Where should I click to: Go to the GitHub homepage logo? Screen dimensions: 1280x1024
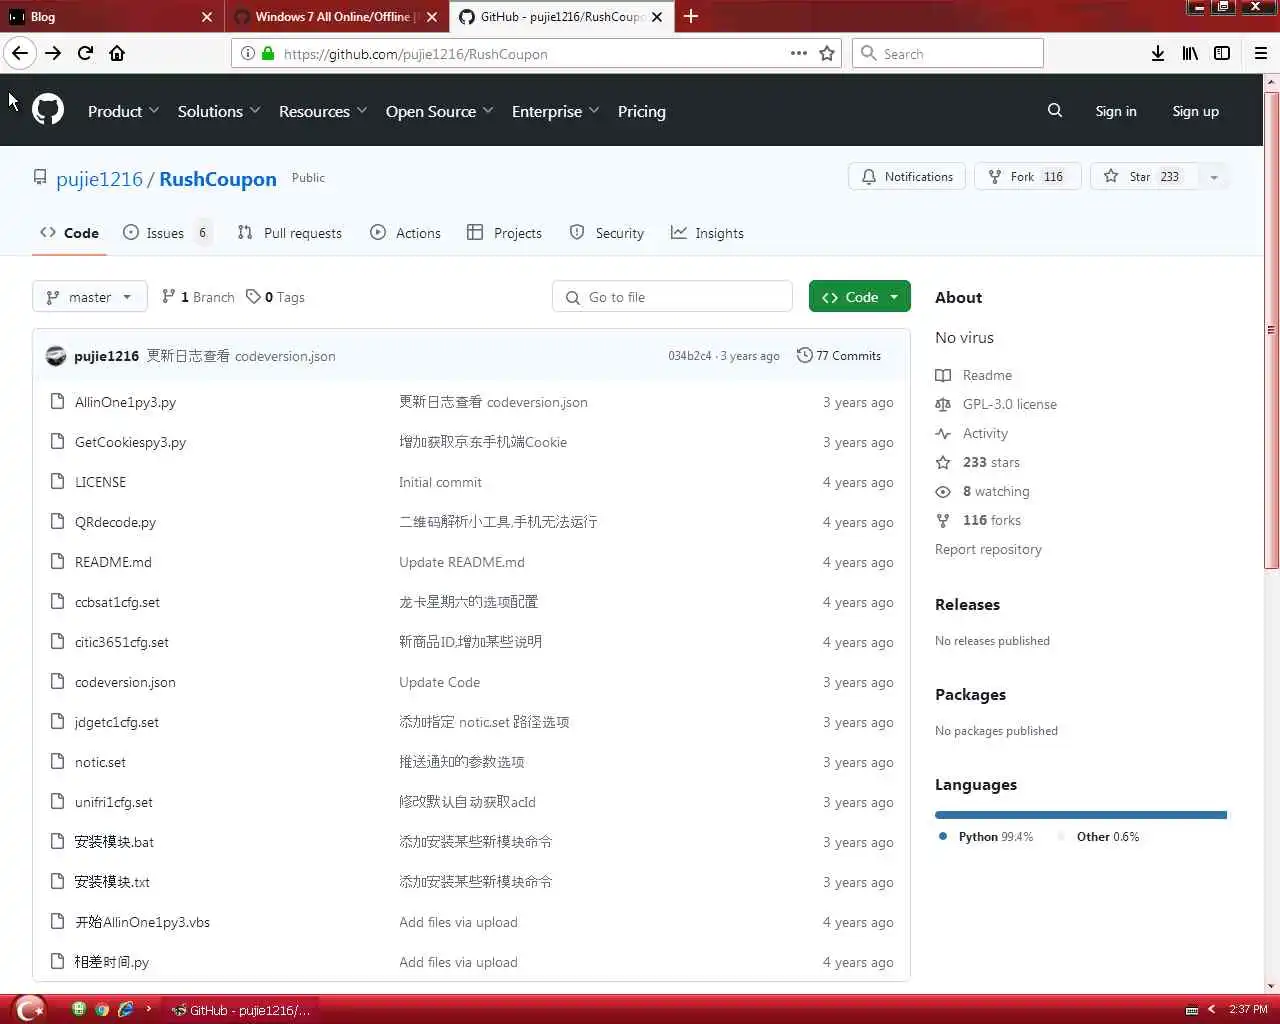(x=48, y=109)
